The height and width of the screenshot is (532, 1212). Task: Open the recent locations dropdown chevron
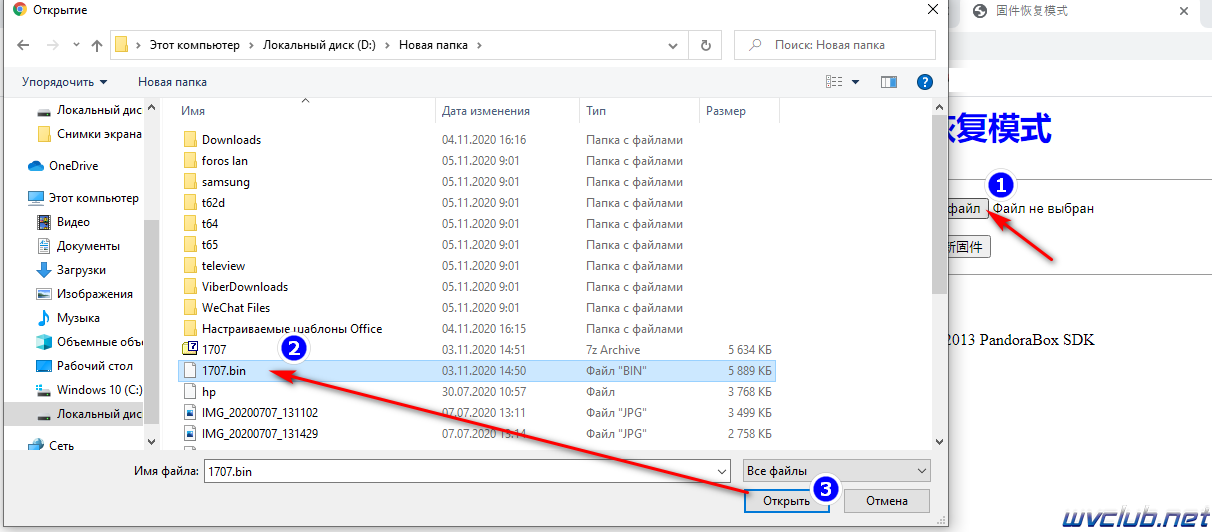coord(75,45)
